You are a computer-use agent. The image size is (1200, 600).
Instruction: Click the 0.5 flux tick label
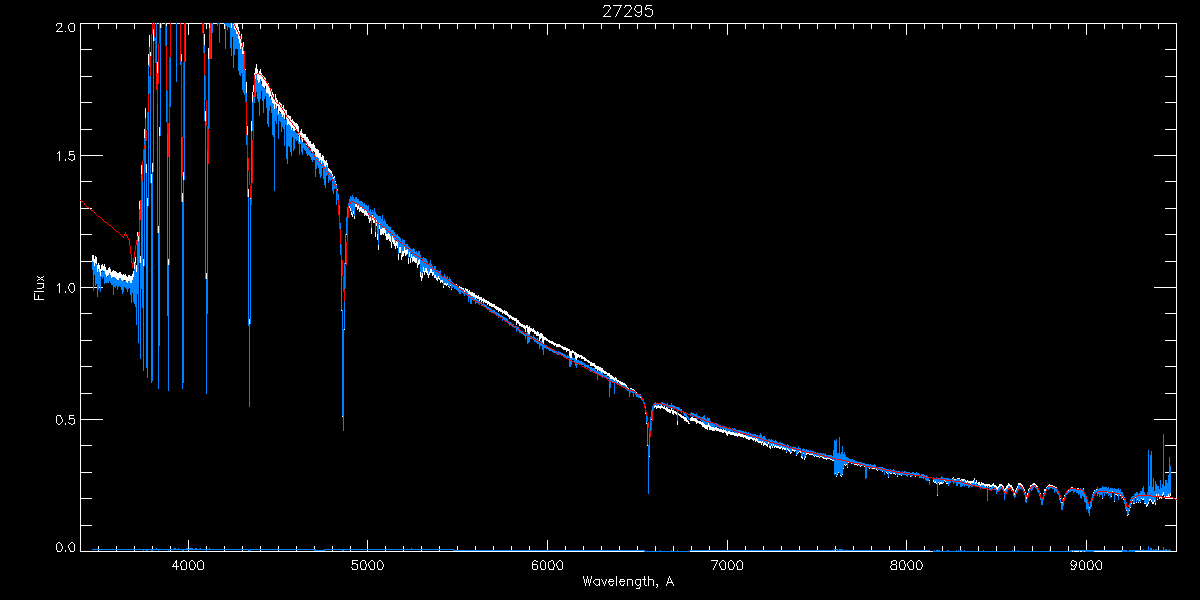click(x=64, y=419)
